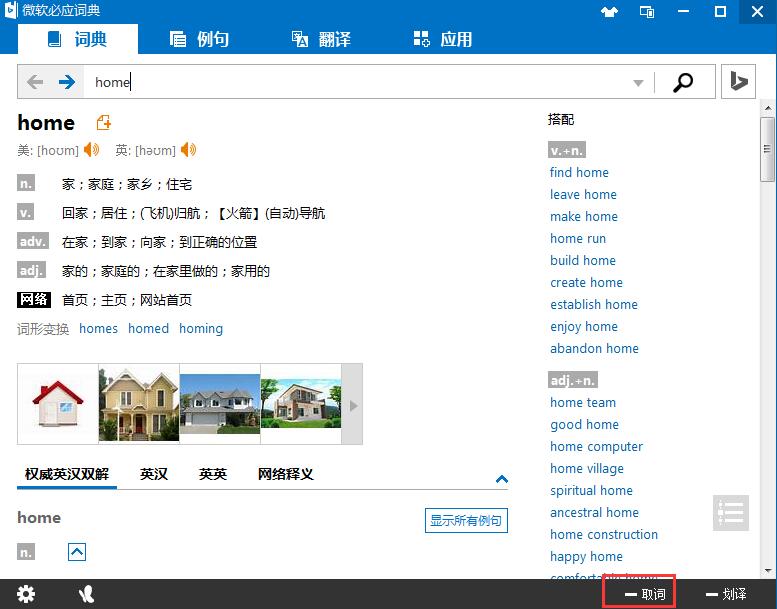
Task: Collapse the n. entry expander box
Action: pos(77,551)
